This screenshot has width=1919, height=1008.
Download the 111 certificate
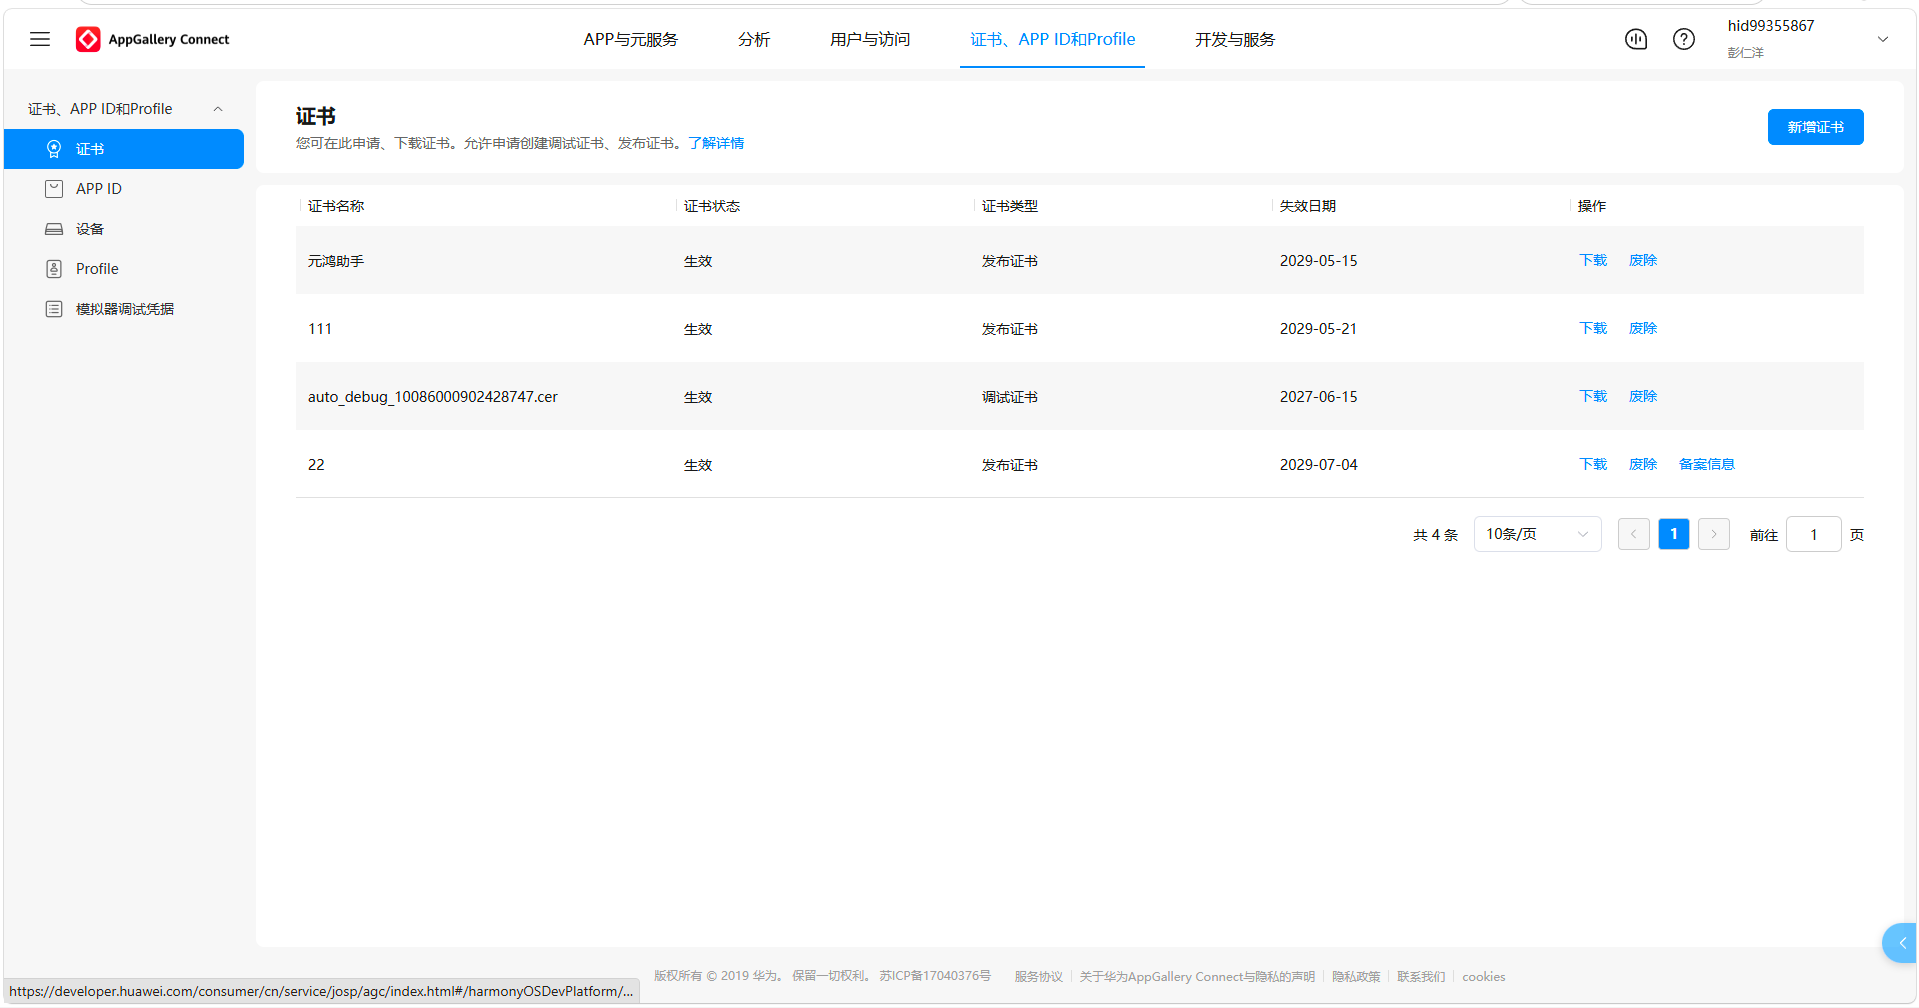(1593, 328)
